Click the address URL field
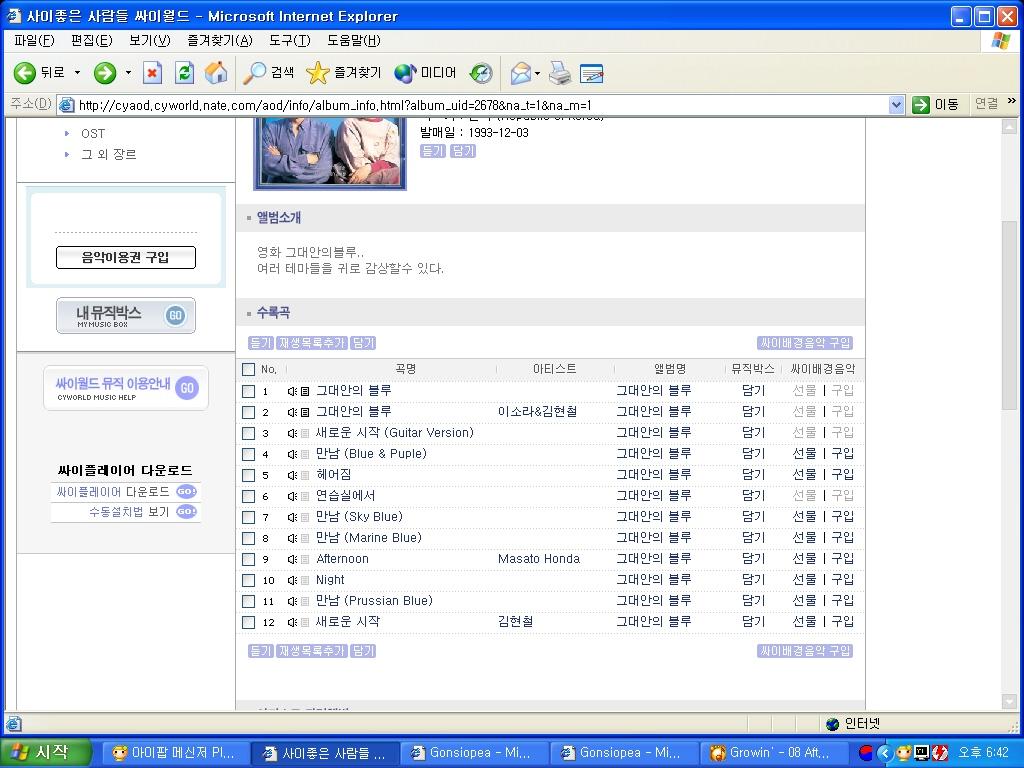Image resolution: width=1024 pixels, height=768 pixels. [482, 104]
